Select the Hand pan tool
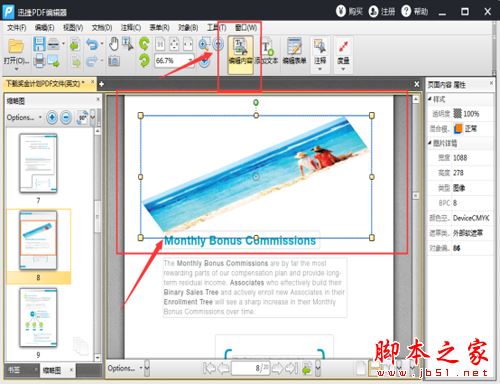500x384 pixels. coord(114,44)
